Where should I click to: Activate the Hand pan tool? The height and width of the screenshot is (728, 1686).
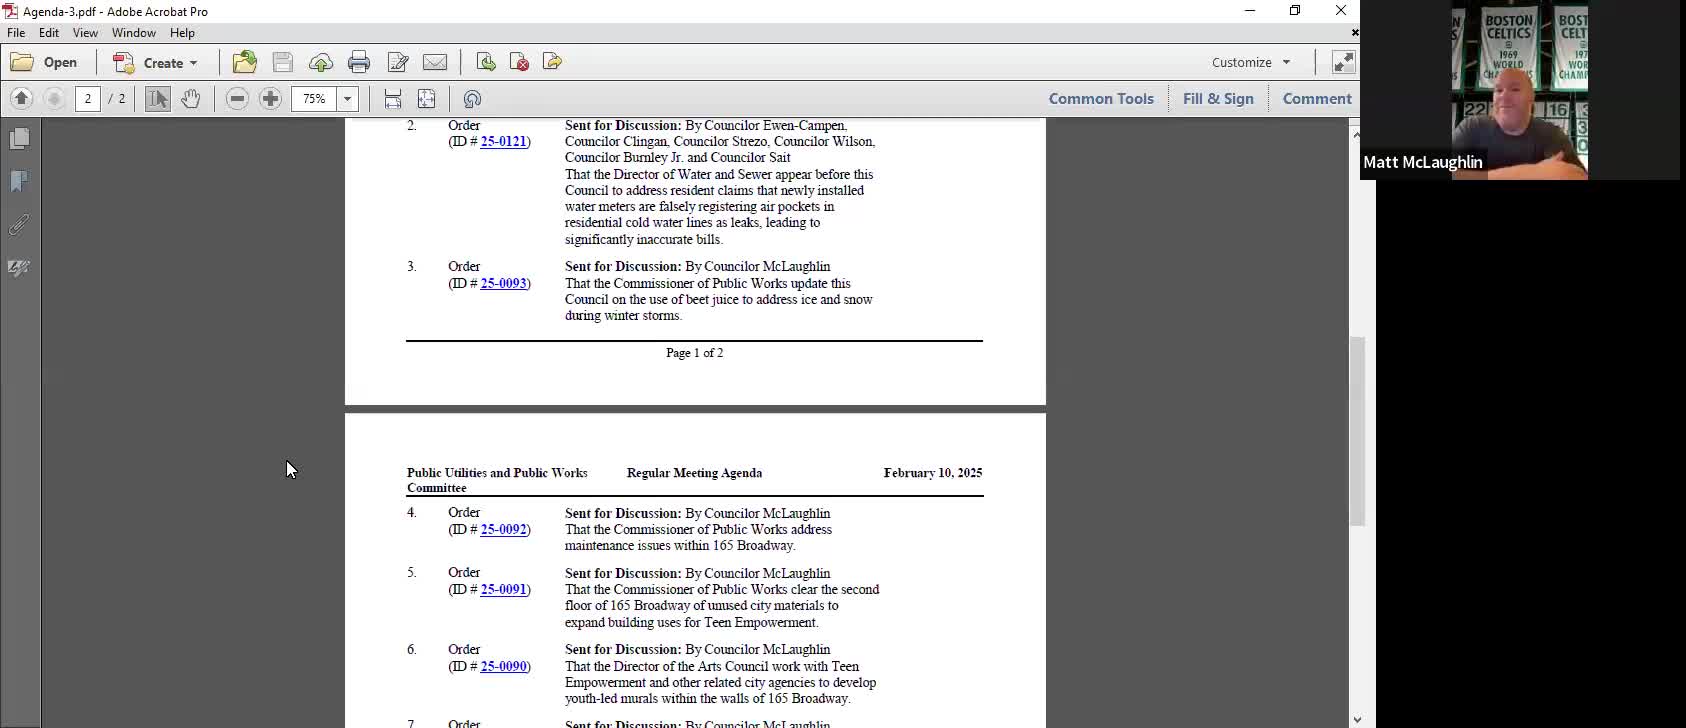click(190, 98)
